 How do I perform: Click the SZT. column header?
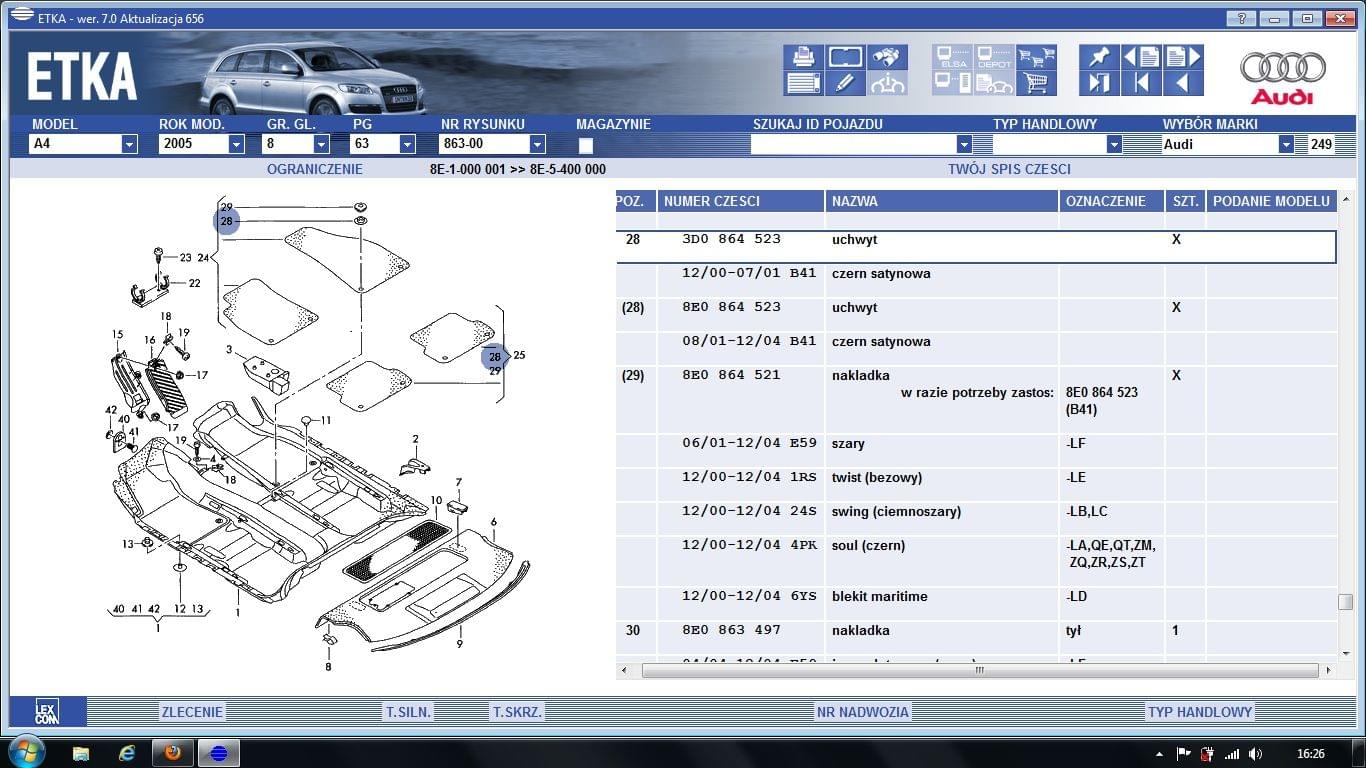coord(1185,201)
